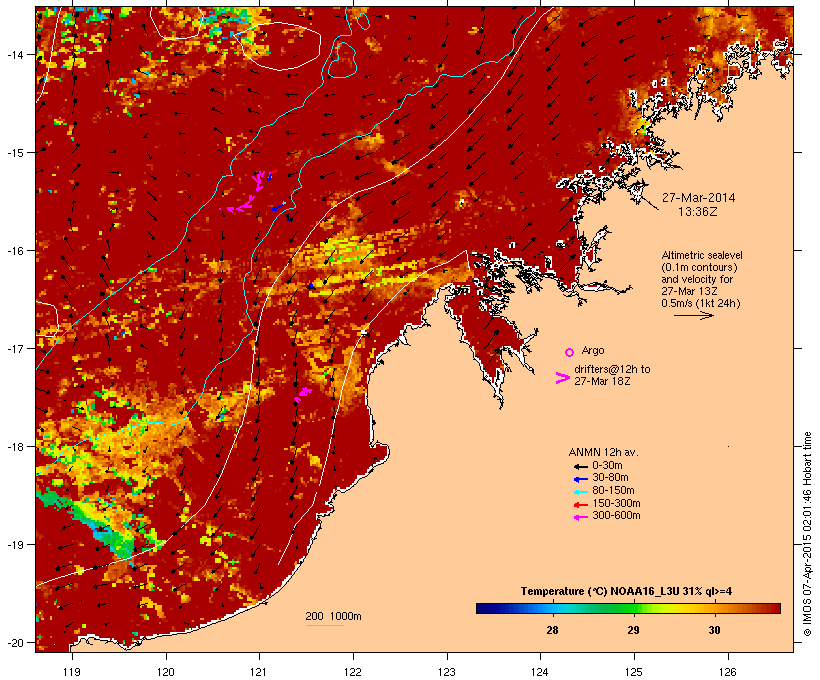This screenshot has height=680, width=820.
Task: Click the longitude axis label 120
Action: [166, 672]
